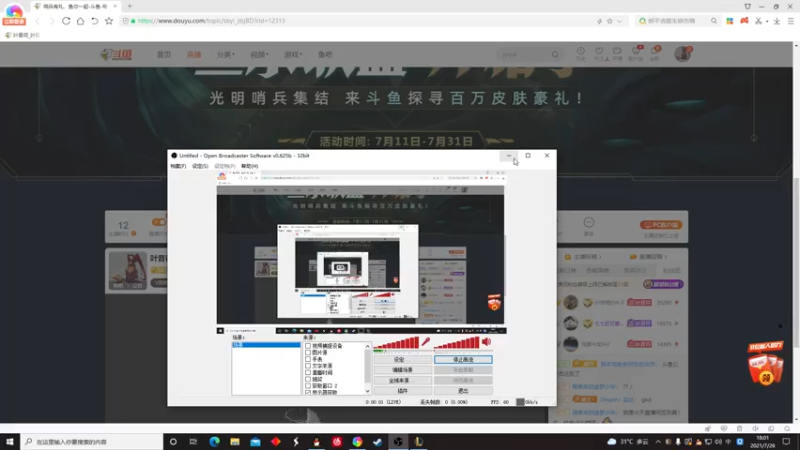Adjust the OBS microphone volume meter
This screenshot has height=450, width=800.
tap(396, 343)
